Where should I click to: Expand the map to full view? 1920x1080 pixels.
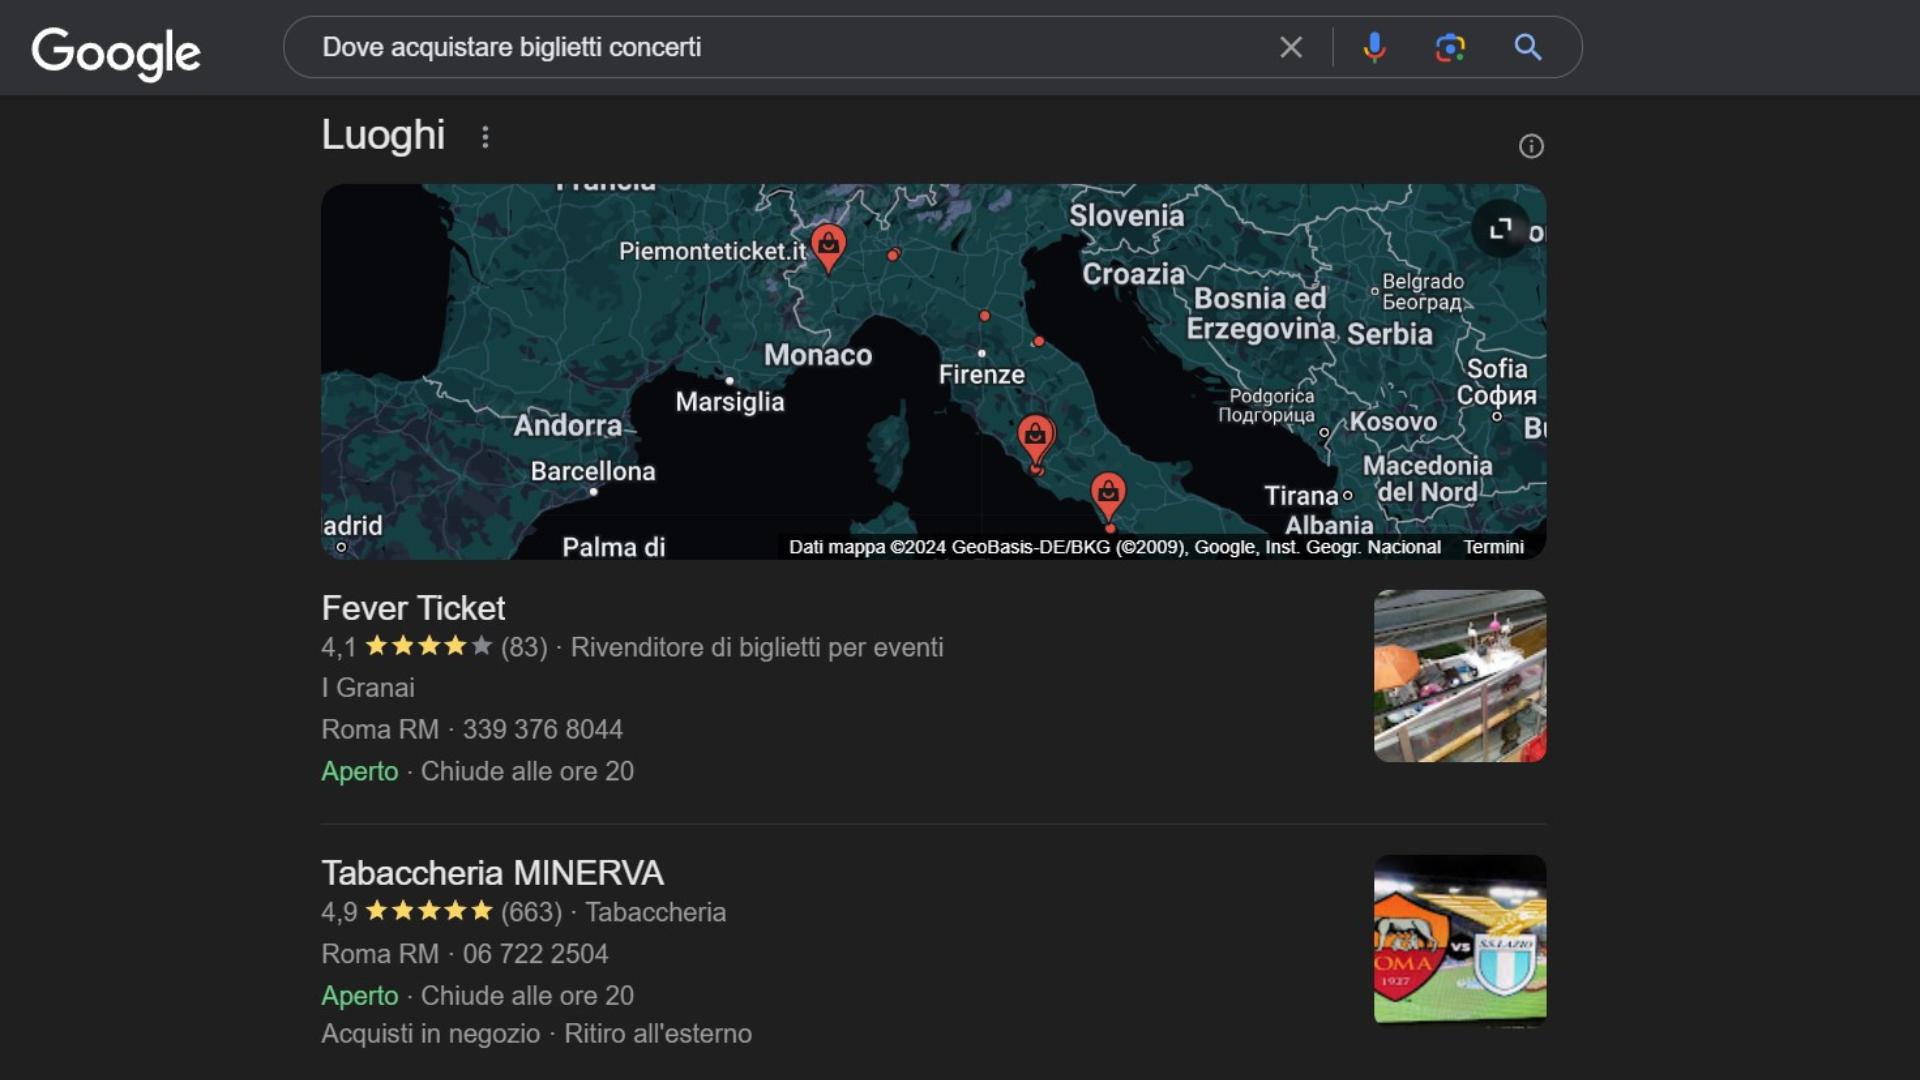1500,229
